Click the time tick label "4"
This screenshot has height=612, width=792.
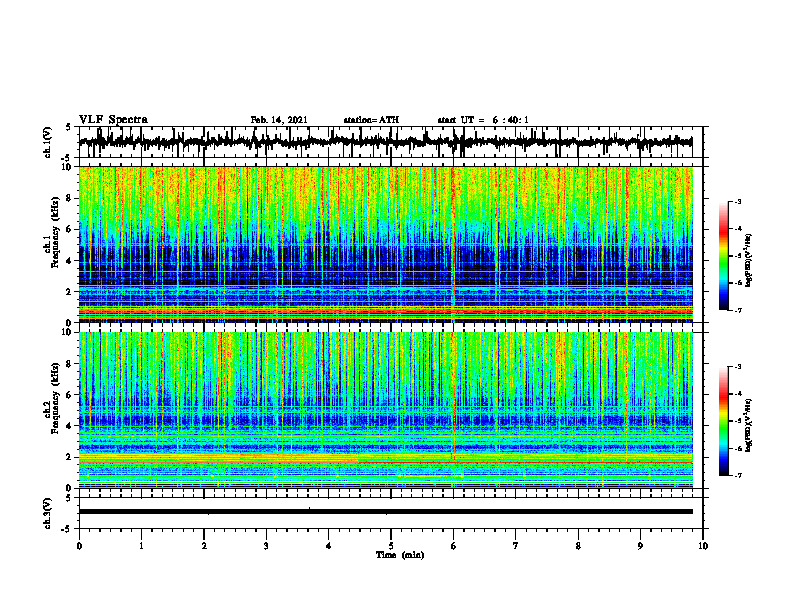329,546
